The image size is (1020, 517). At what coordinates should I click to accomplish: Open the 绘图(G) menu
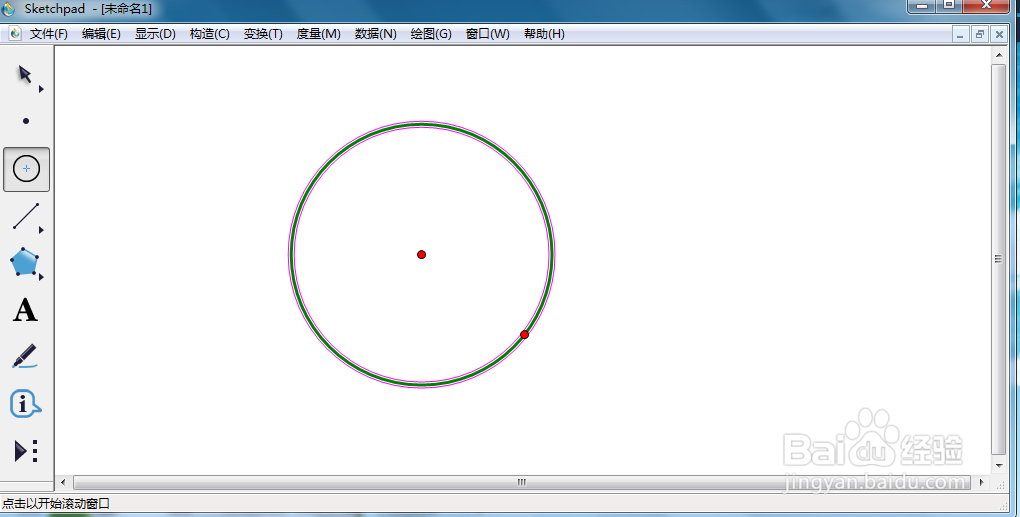coord(431,34)
